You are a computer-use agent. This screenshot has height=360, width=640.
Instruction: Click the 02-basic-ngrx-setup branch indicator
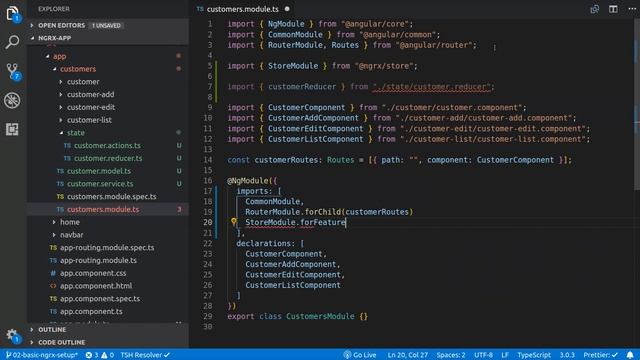[x=41, y=355]
